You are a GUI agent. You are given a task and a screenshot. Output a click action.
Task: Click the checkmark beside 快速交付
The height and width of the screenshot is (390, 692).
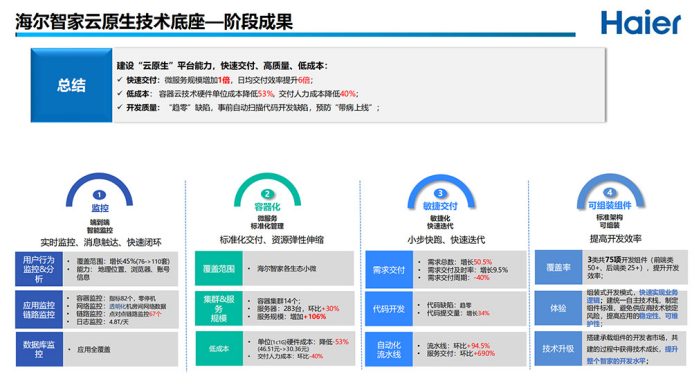tap(120, 80)
